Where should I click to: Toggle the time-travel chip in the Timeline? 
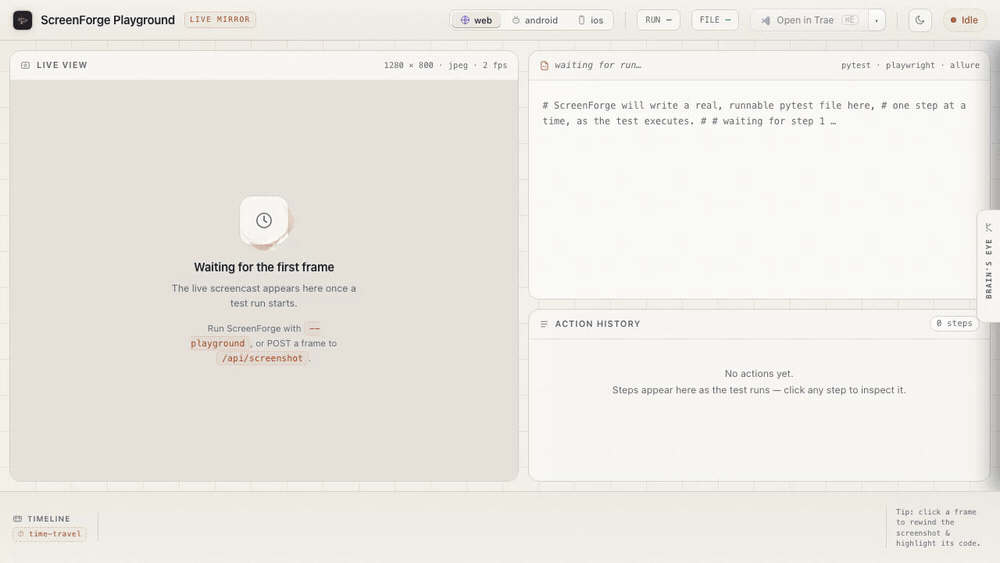click(50, 534)
